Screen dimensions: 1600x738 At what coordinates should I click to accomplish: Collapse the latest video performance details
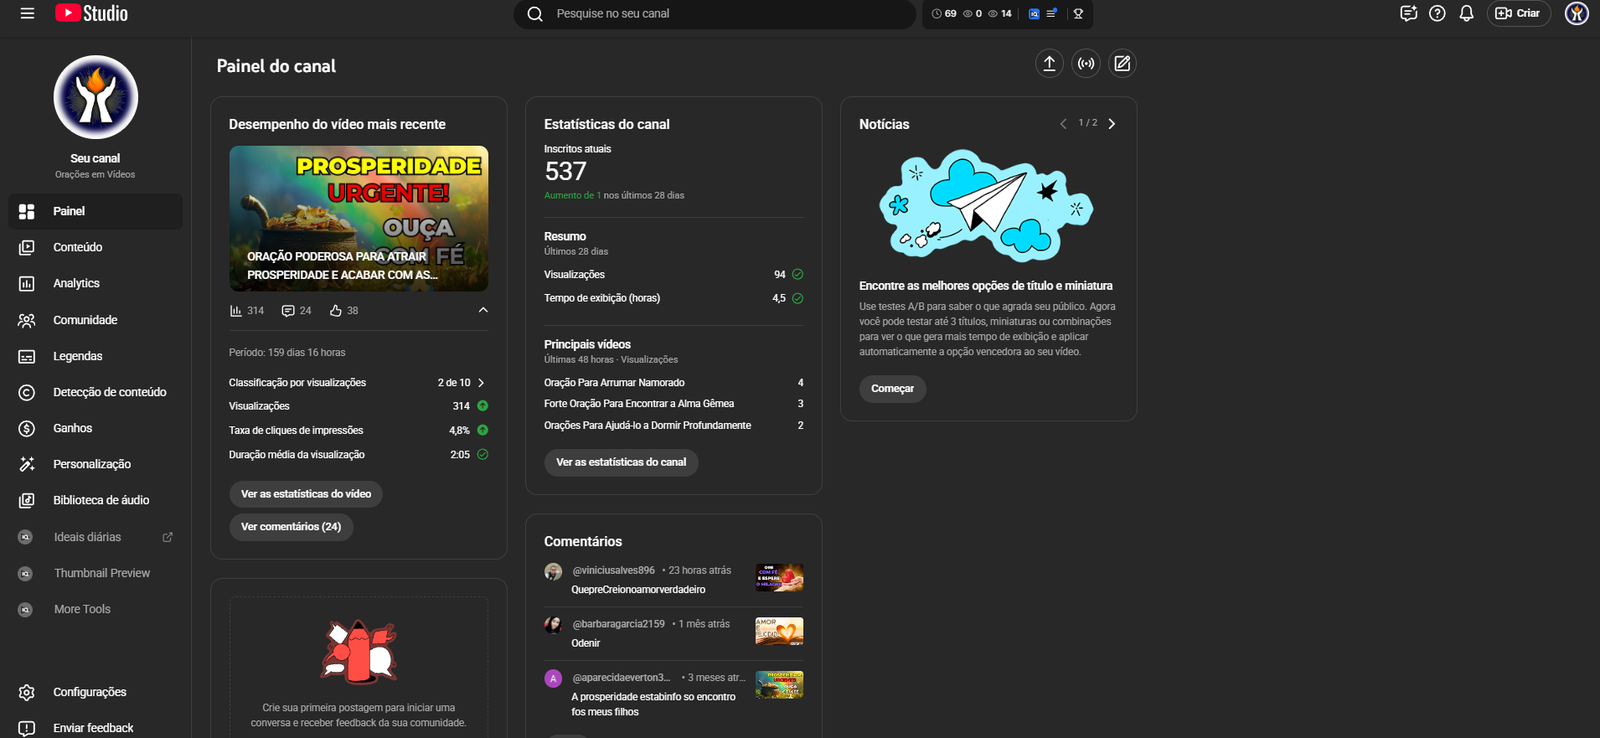pos(483,310)
